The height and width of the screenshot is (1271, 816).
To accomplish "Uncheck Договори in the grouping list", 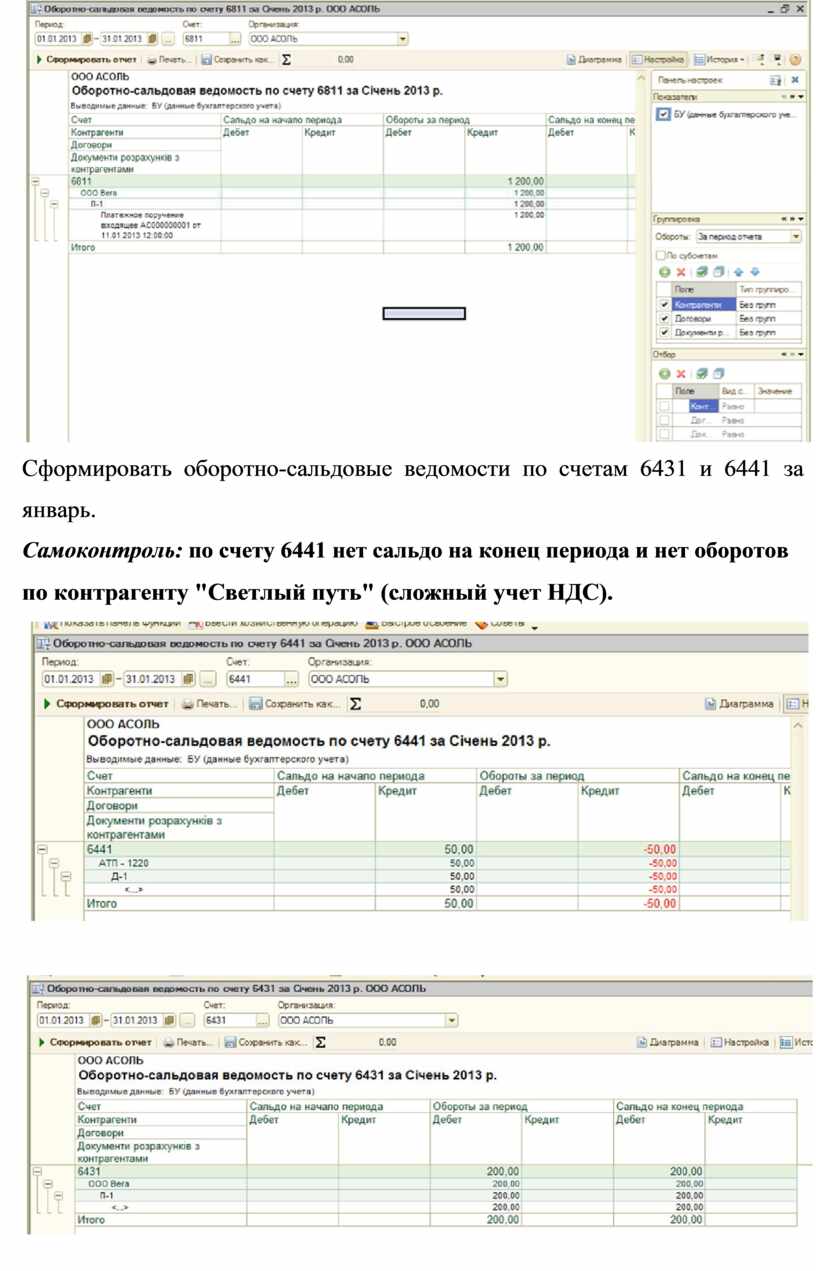I will [x=663, y=318].
